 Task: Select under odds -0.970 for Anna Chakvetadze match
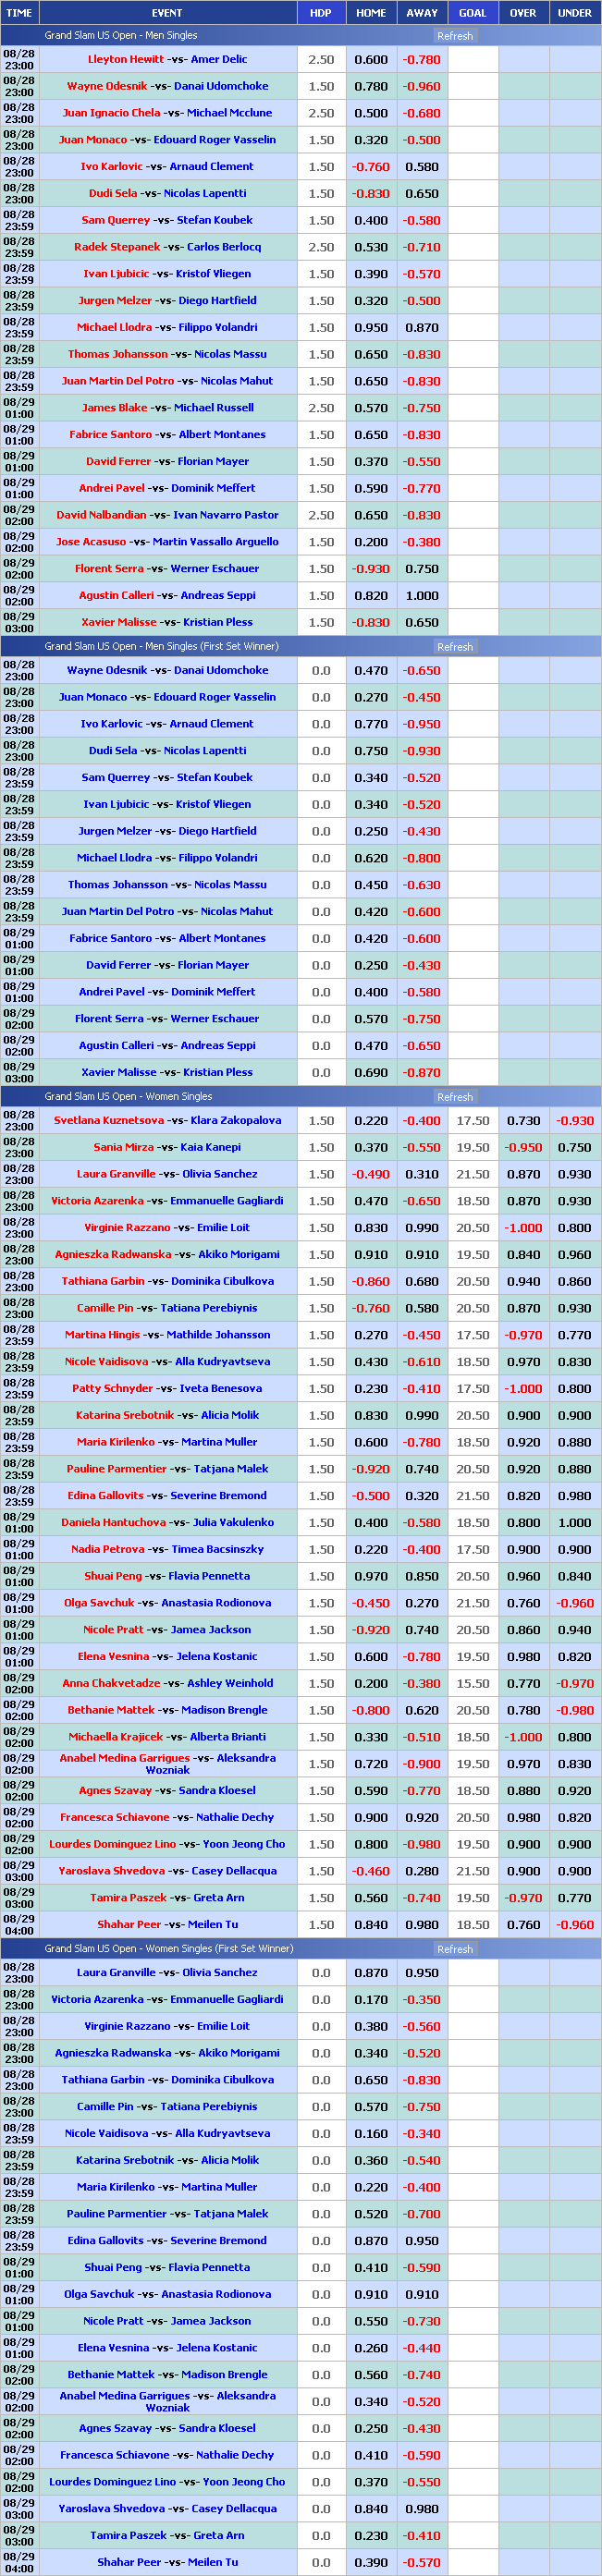point(574,1684)
